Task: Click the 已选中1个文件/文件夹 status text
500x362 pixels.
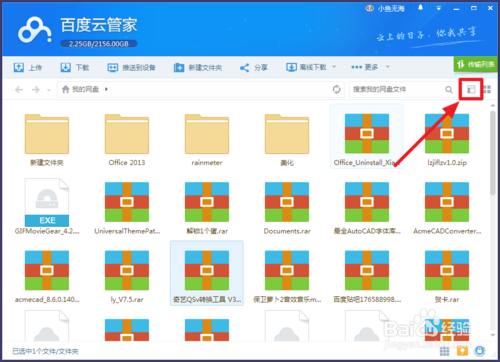Action: pyautogui.click(x=45, y=351)
